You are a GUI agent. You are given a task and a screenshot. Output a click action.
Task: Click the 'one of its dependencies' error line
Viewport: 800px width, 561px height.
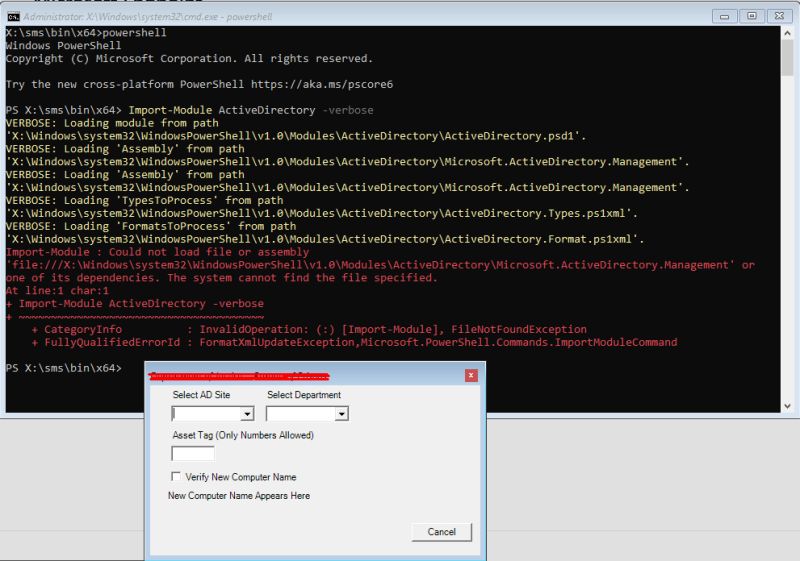pyautogui.click(x=221, y=278)
